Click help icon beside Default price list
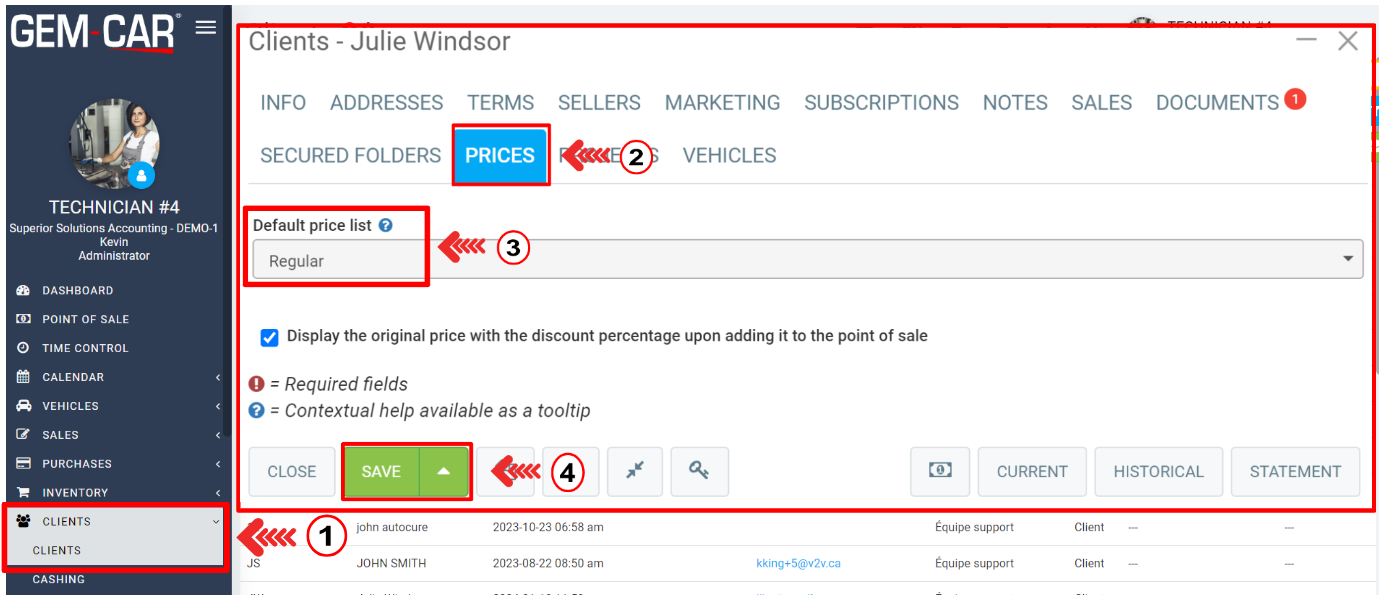This screenshot has width=1379, height=599. (x=386, y=226)
